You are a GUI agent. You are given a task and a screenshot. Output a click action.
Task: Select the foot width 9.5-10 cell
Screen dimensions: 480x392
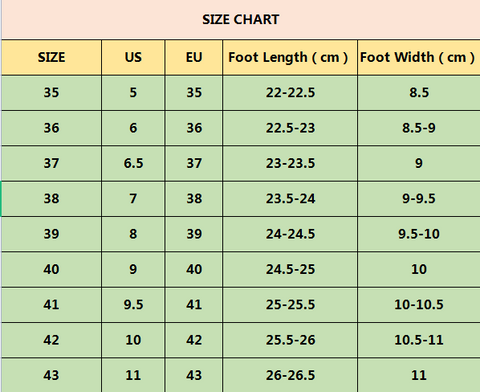419,234
